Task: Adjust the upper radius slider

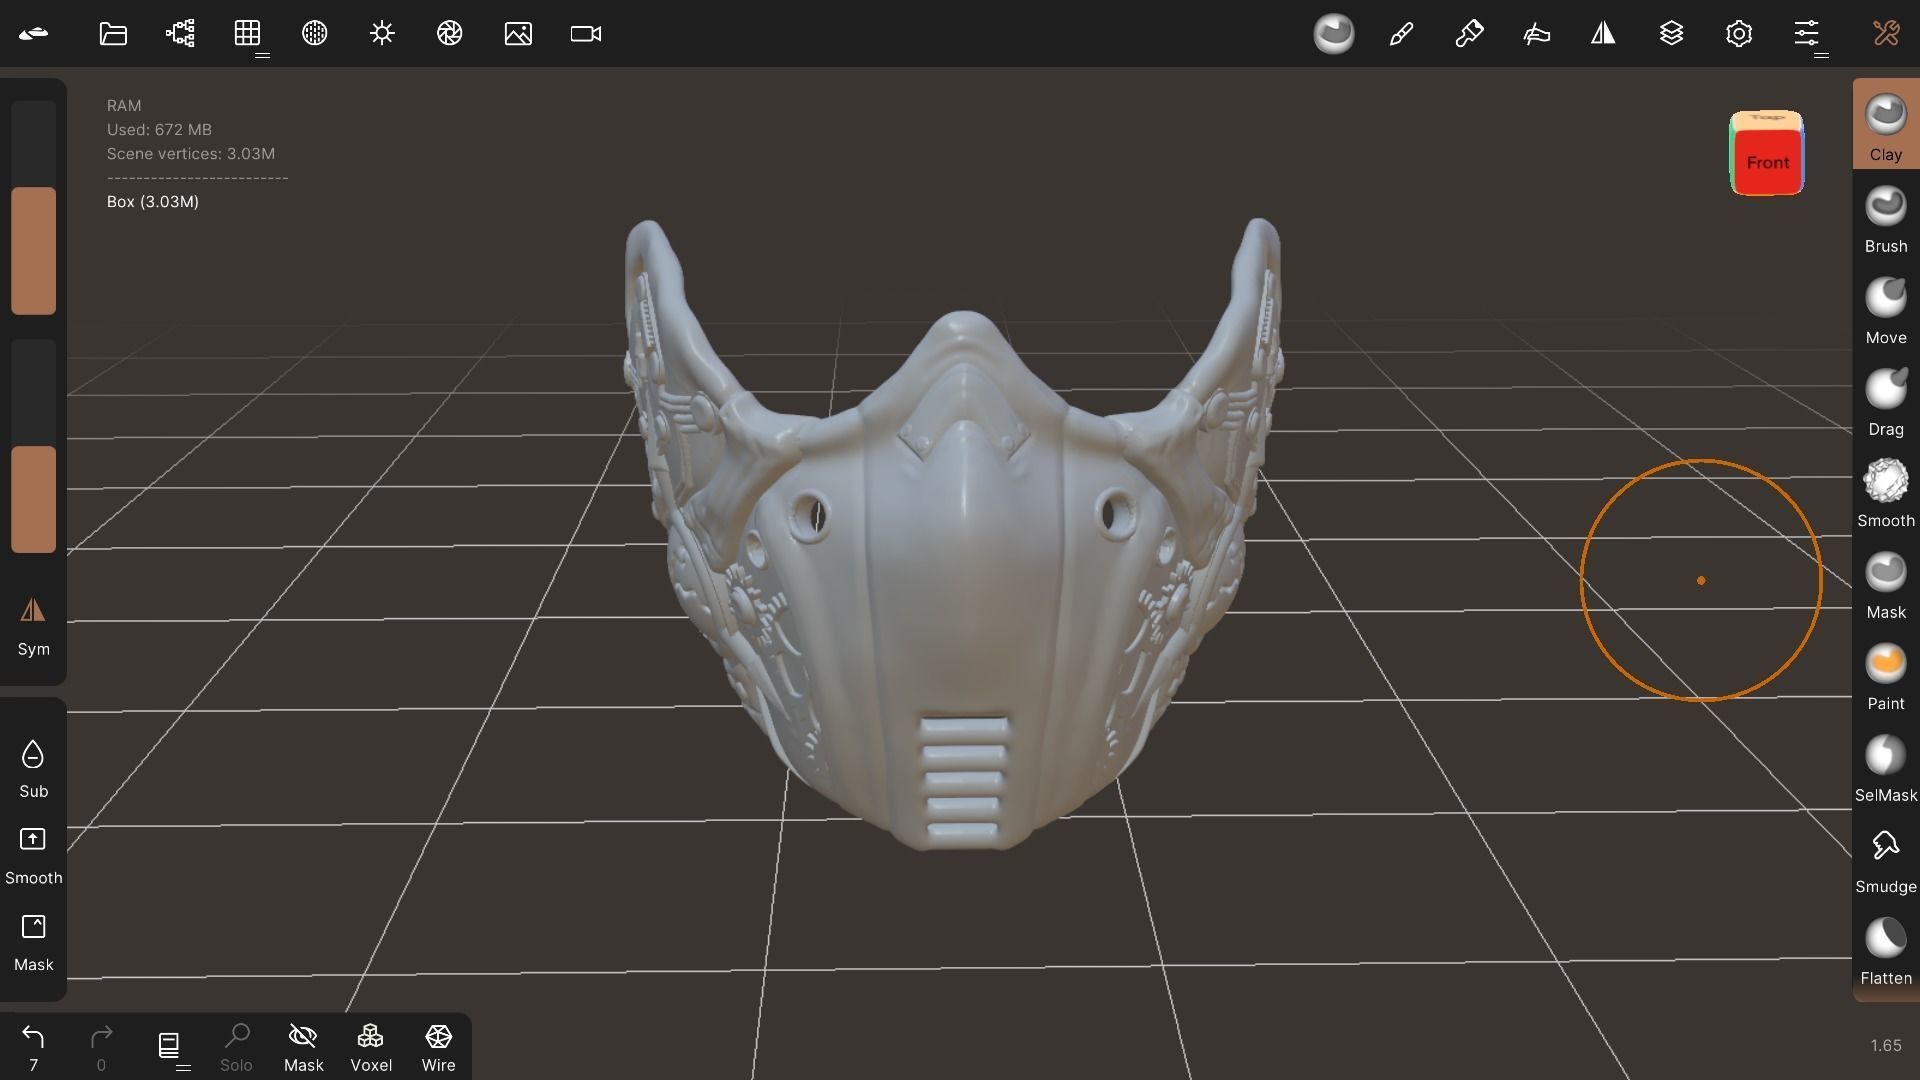Action: (33, 208)
